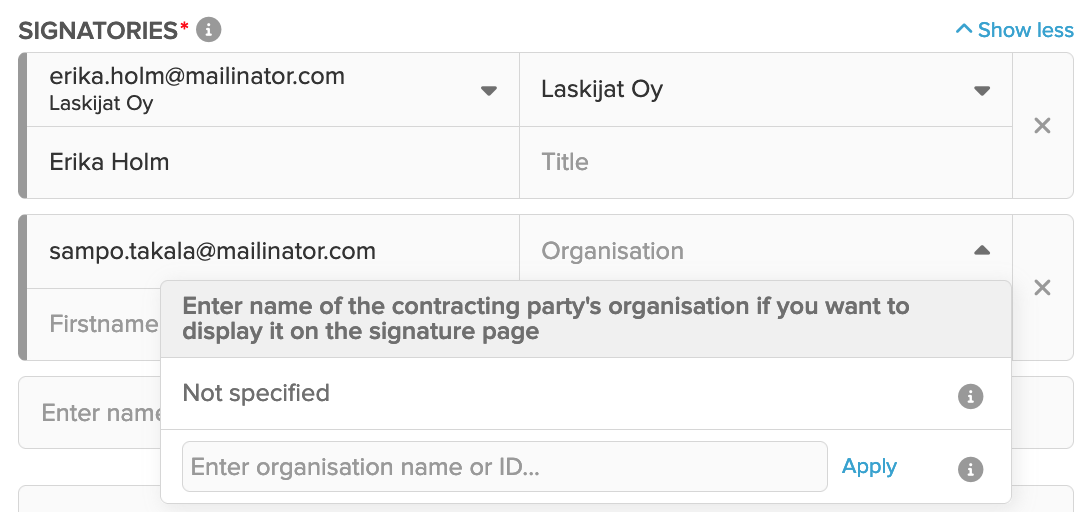Click the Erika Holm name field

click(x=273, y=162)
